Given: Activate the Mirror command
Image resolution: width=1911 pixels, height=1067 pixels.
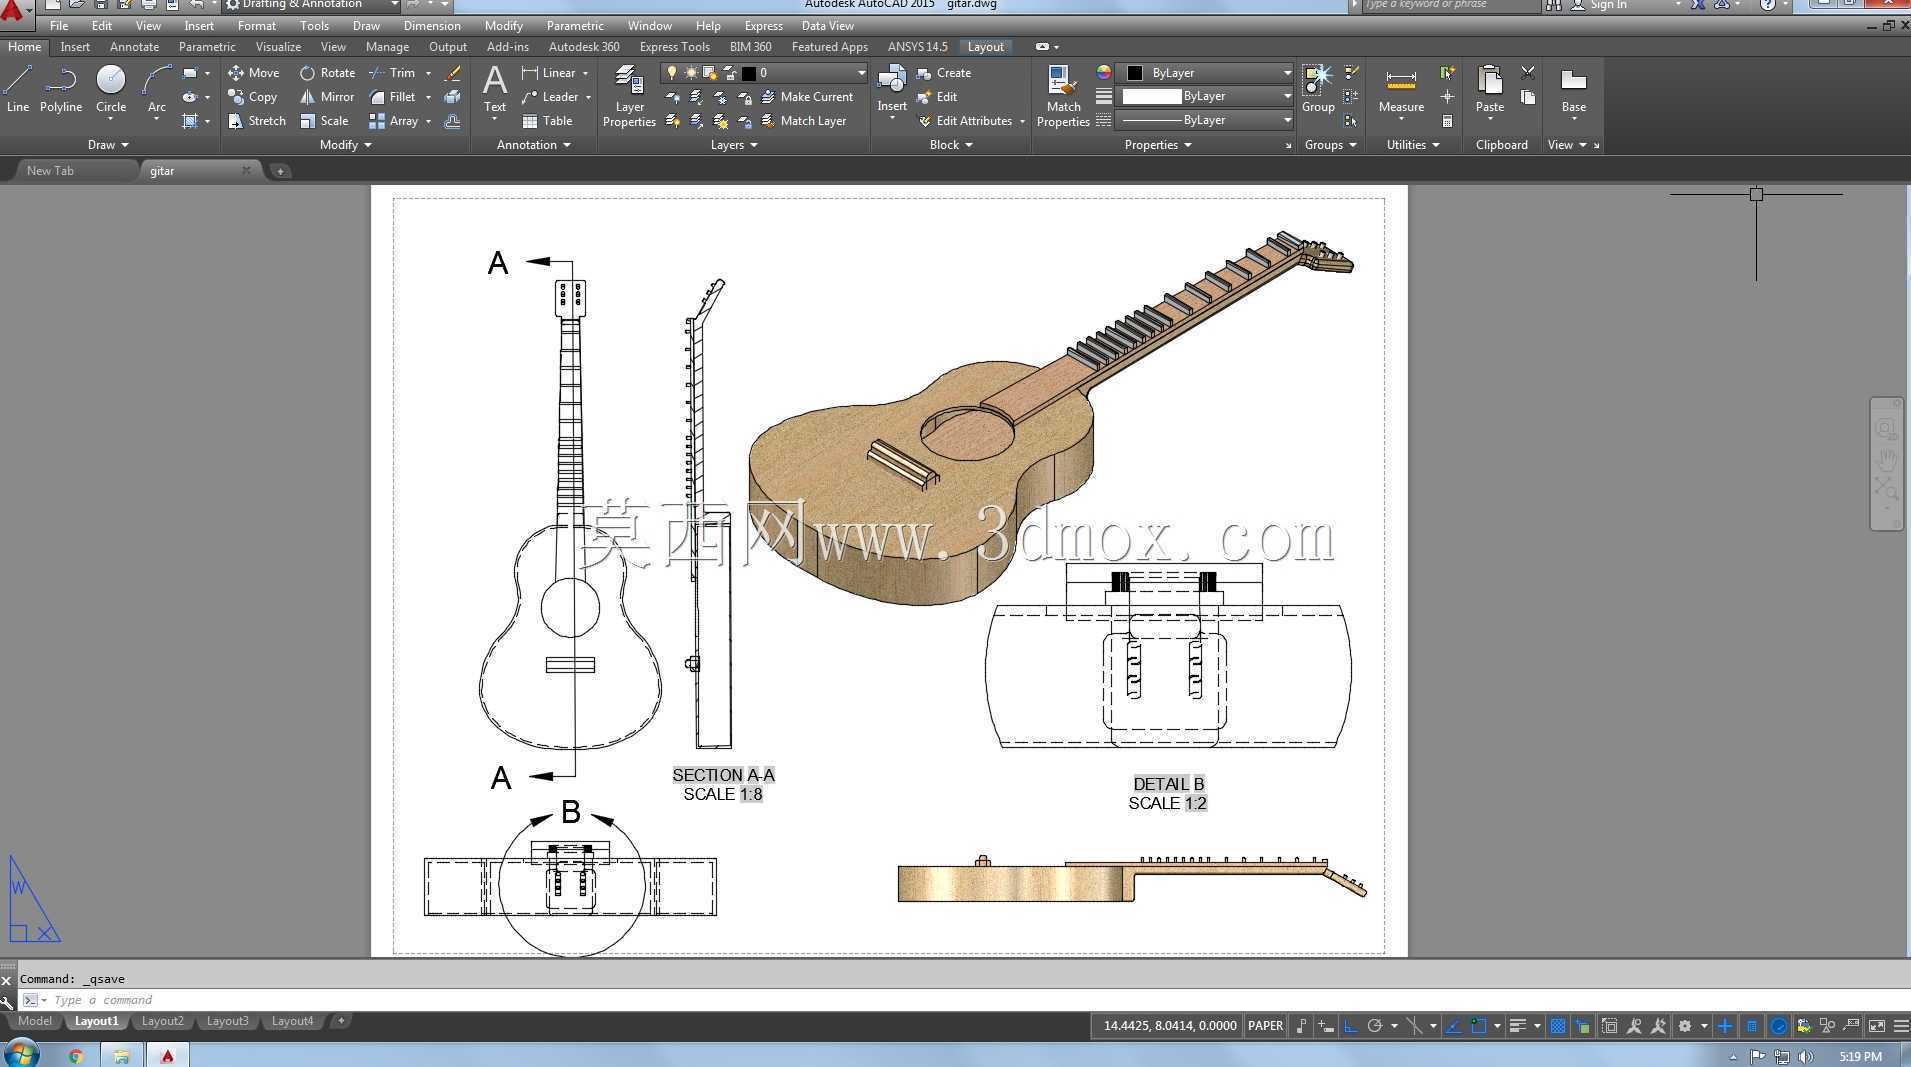Looking at the screenshot, I should pos(327,97).
